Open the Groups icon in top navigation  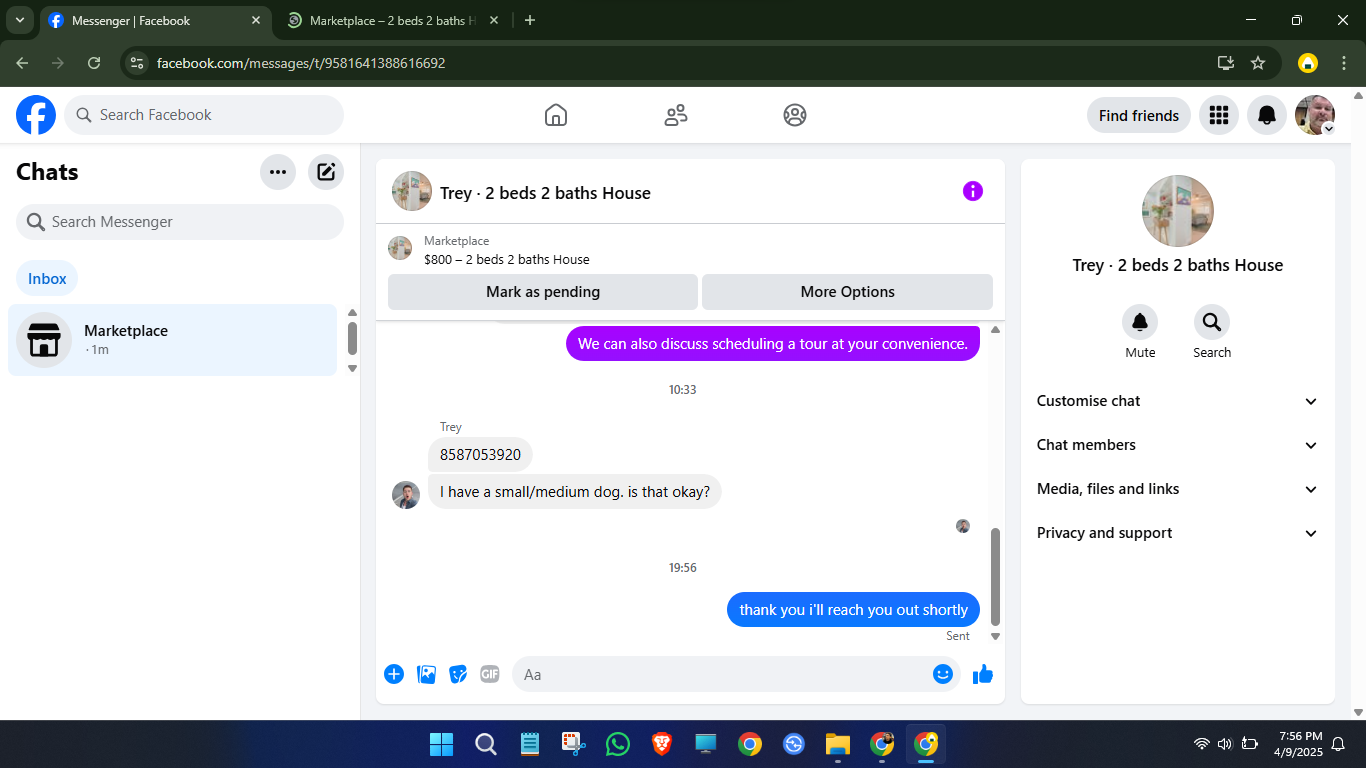(x=795, y=115)
